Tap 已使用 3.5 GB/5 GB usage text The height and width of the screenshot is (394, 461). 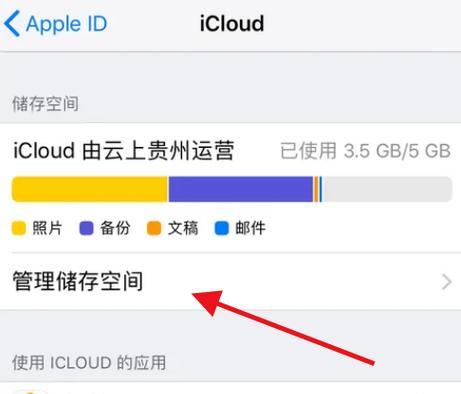click(x=365, y=151)
